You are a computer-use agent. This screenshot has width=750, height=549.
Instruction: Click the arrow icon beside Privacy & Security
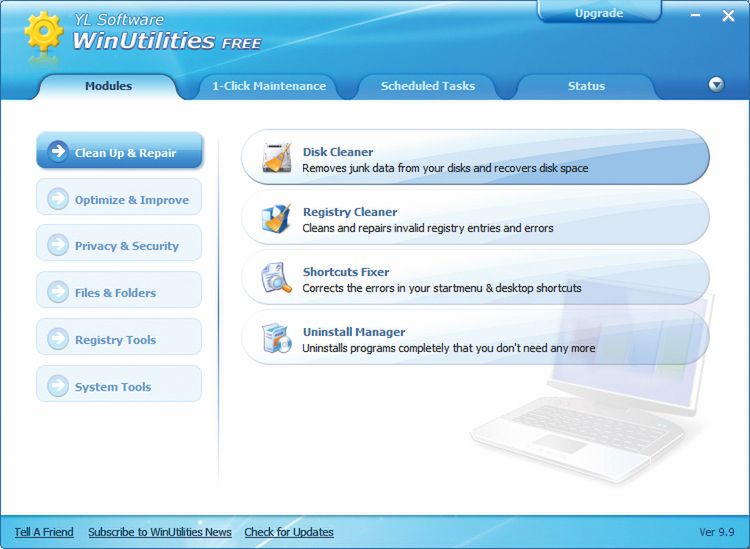(x=58, y=245)
